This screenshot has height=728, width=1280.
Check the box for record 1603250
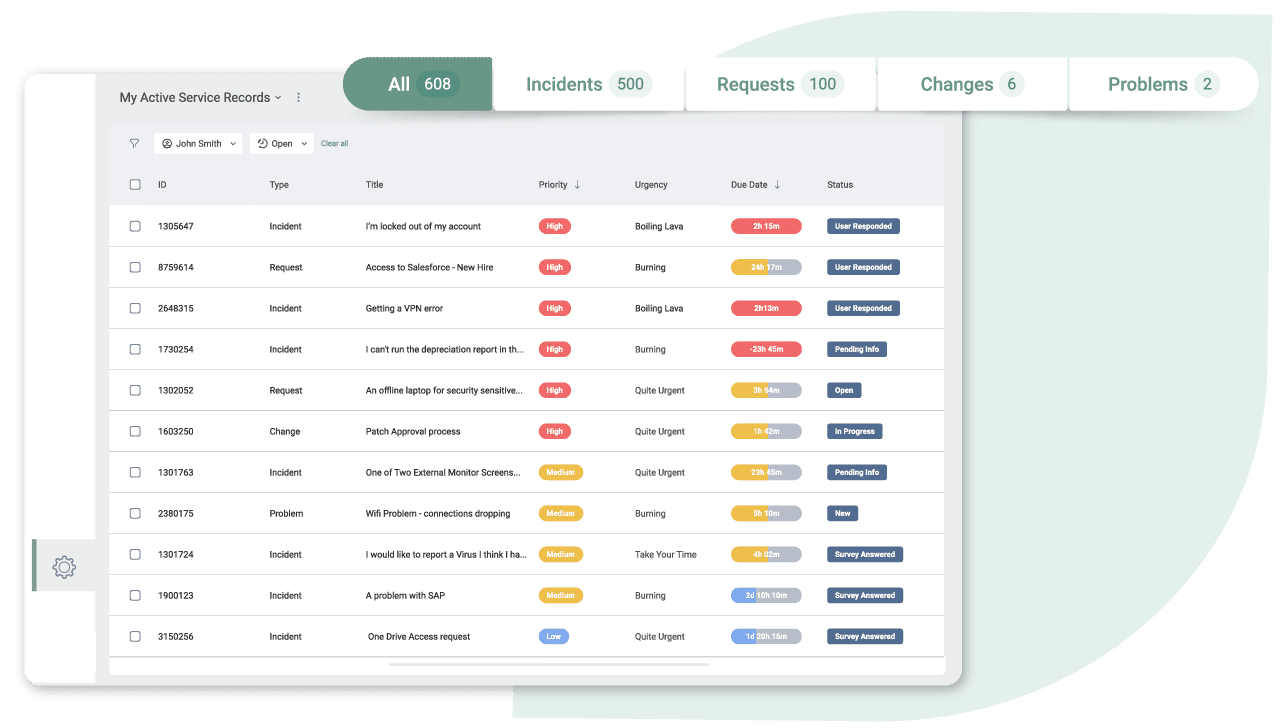coord(135,431)
